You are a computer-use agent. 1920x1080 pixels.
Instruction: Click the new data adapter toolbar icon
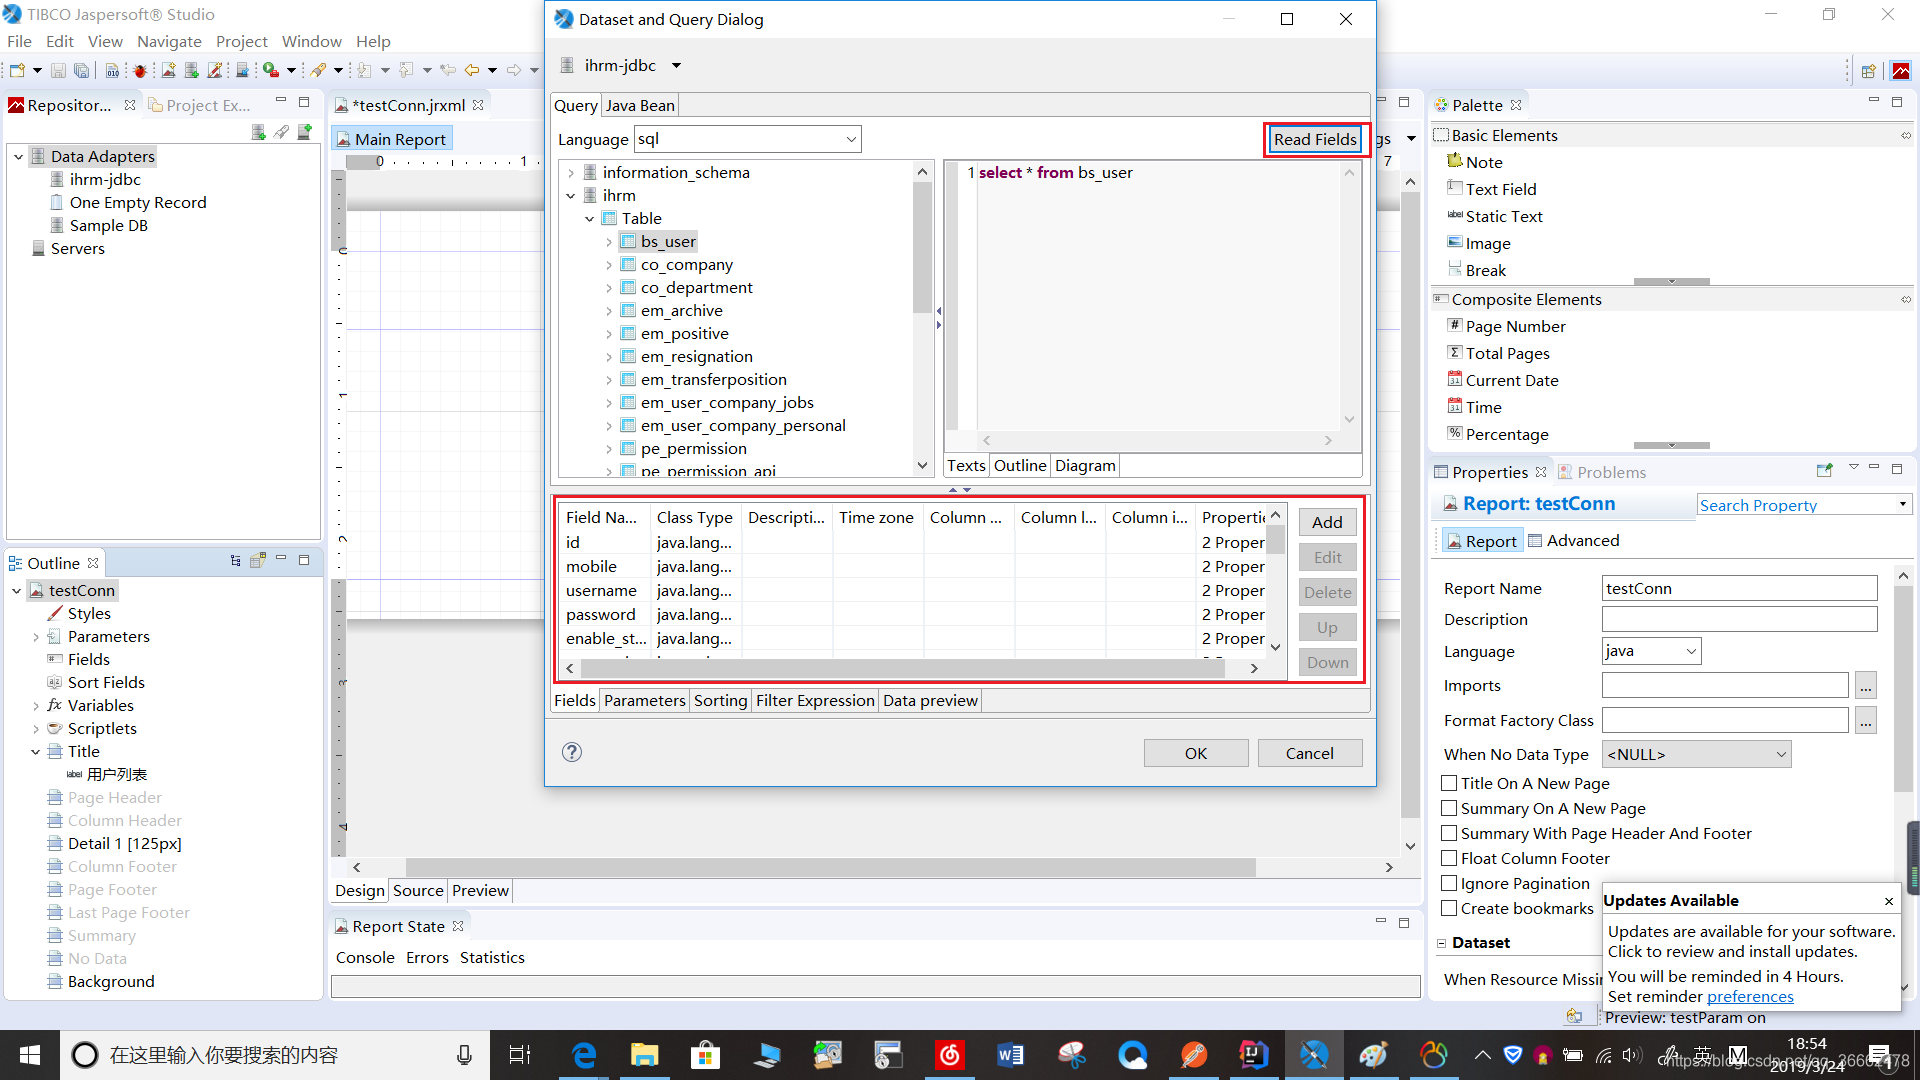click(x=191, y=70)
